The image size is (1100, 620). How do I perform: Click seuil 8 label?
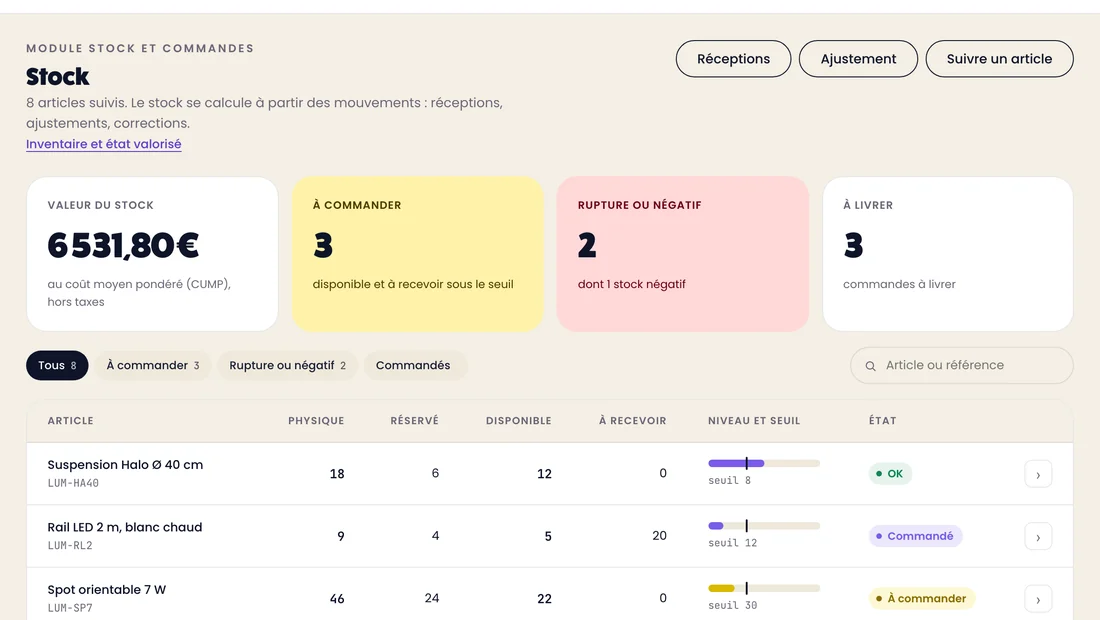click(730, 480)
